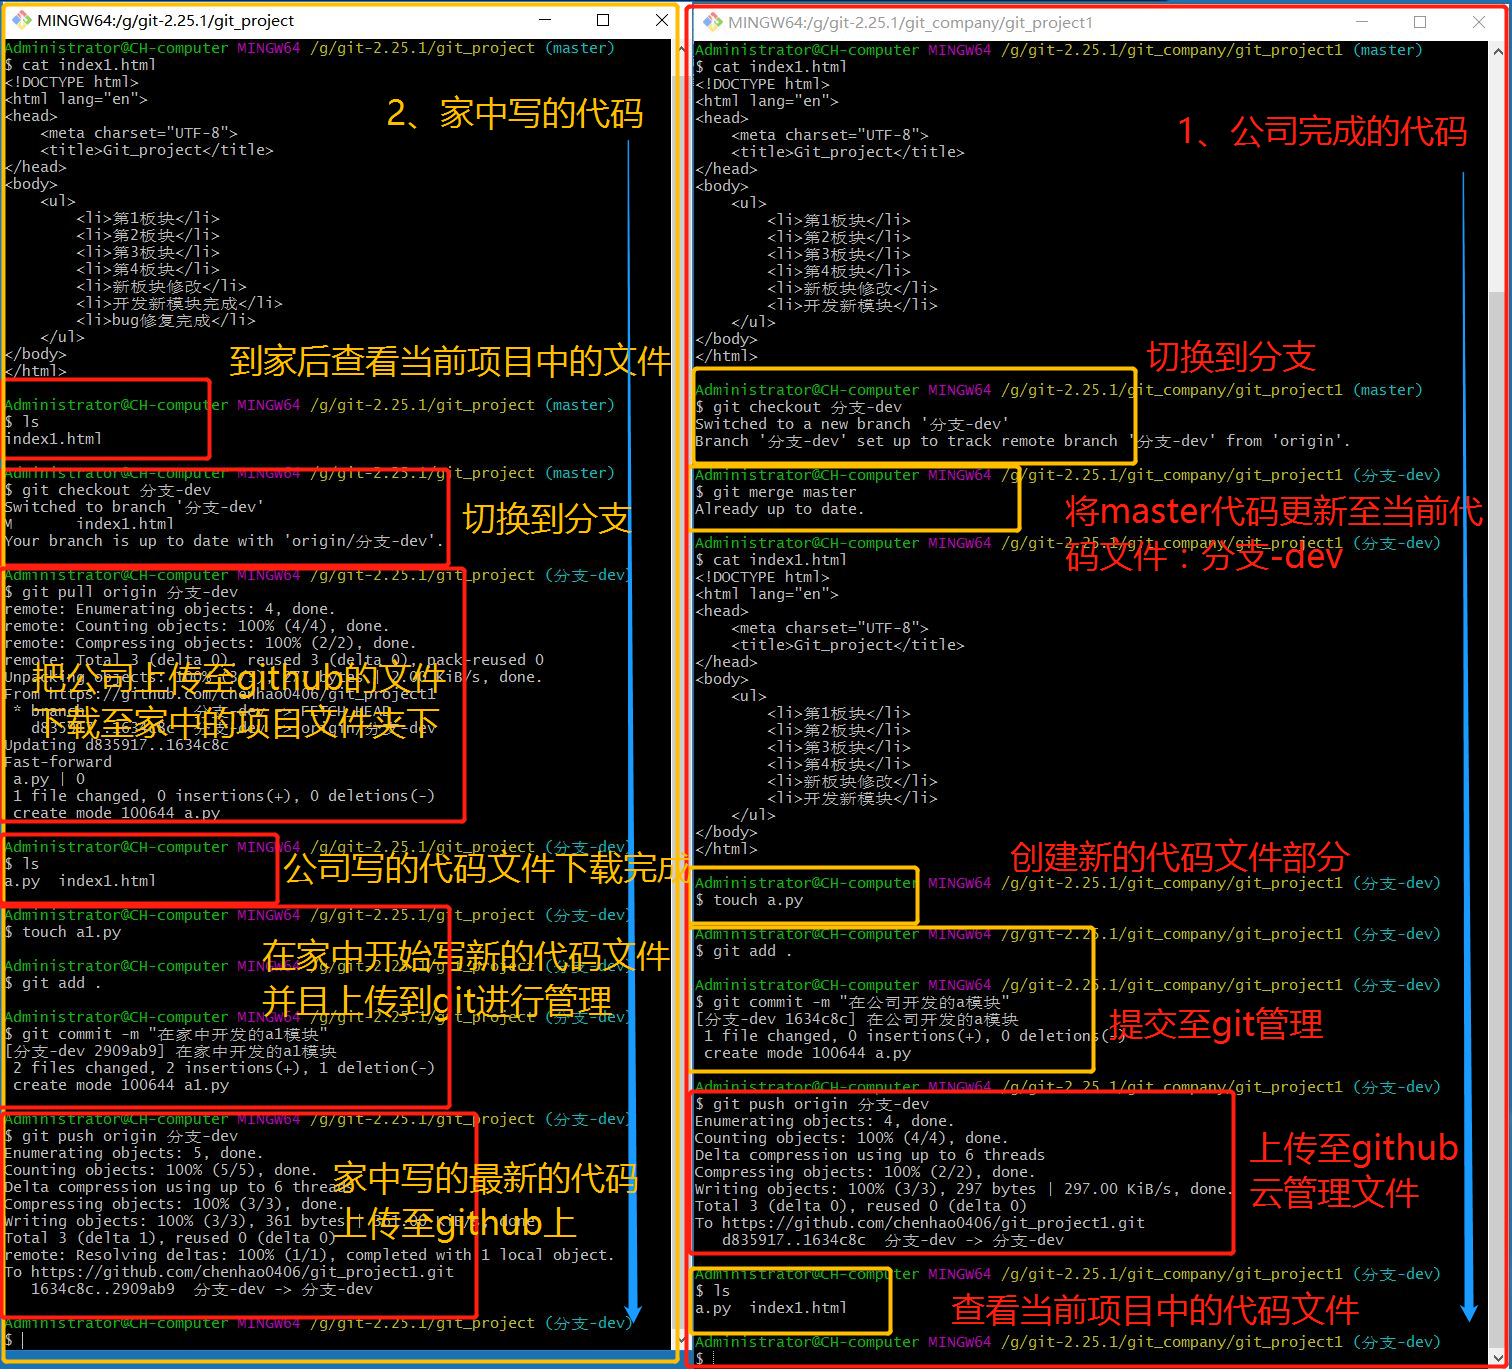Click 'Updating d835917..1634c8c' line
1512x1369 pixels.
tap(116, 745)
